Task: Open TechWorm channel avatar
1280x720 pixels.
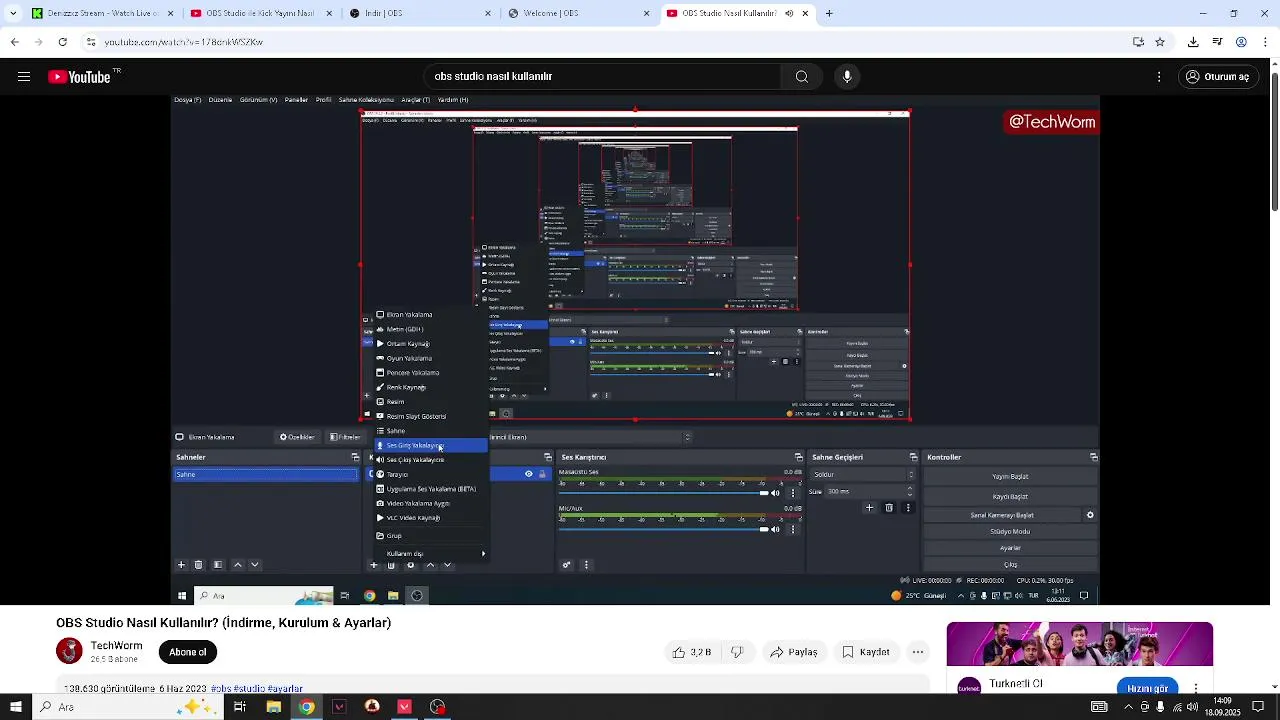Action: [x=69, y=652]
